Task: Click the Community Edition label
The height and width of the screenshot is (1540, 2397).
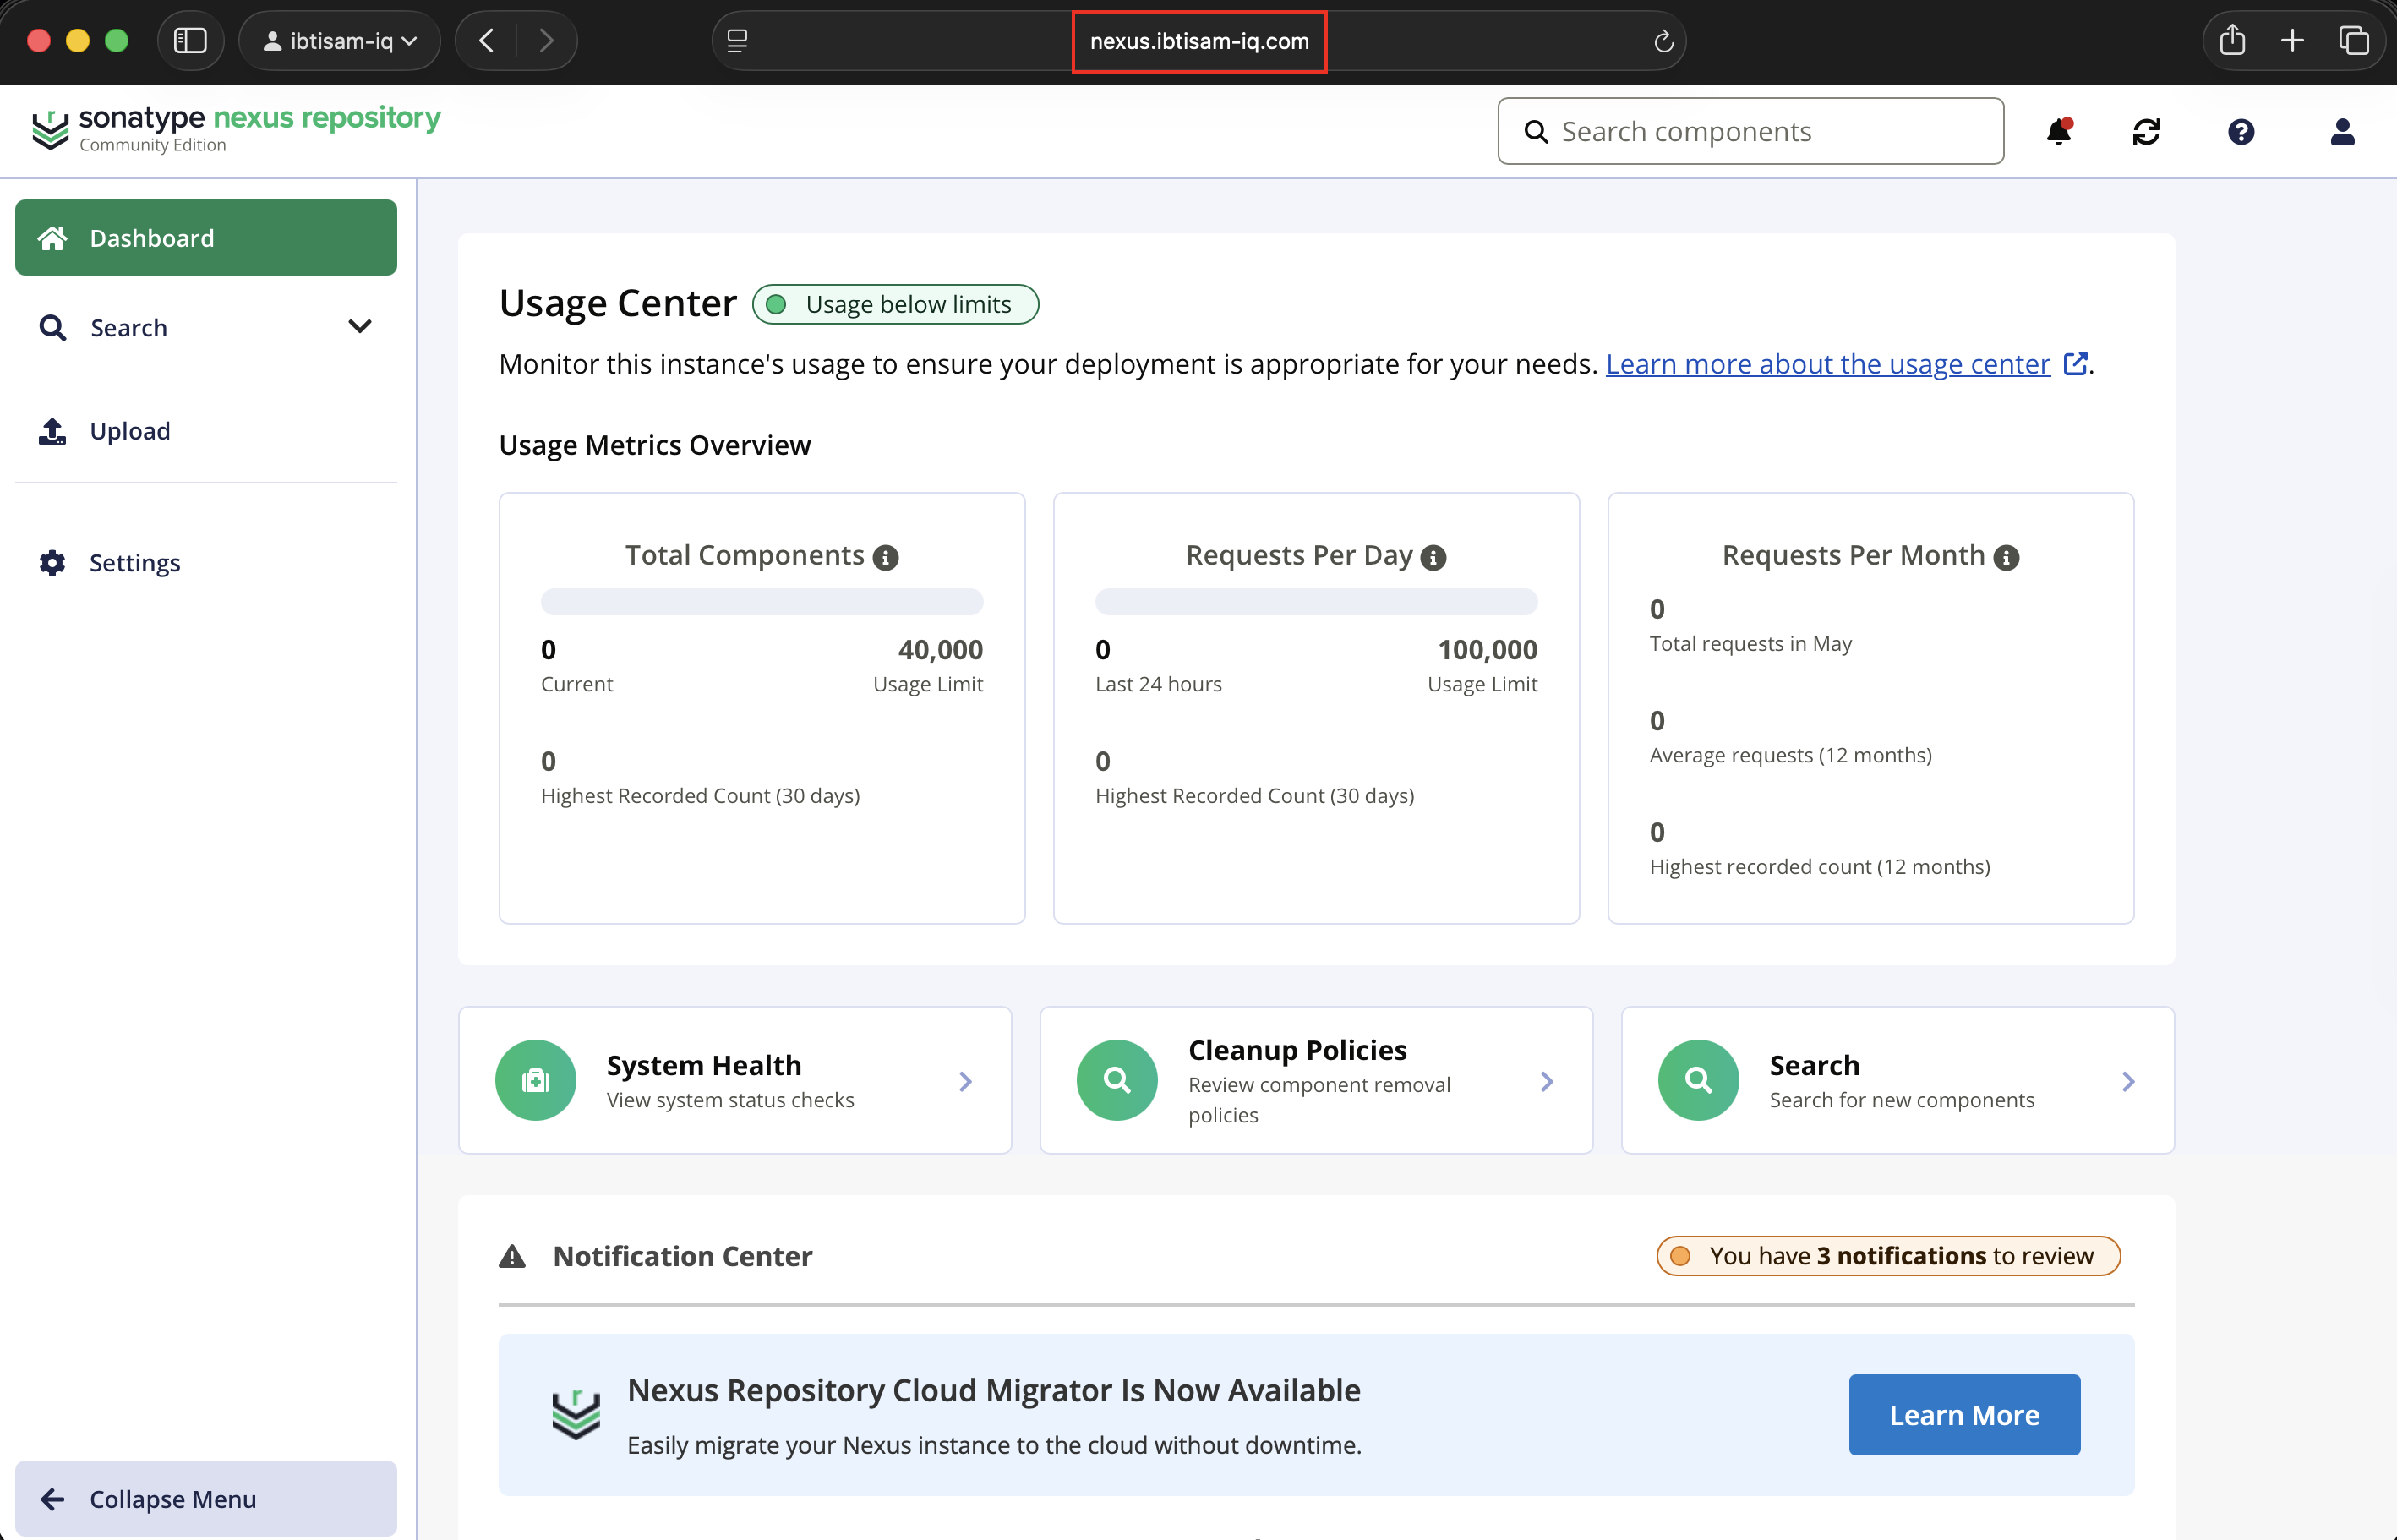Action: click(153, 145)
